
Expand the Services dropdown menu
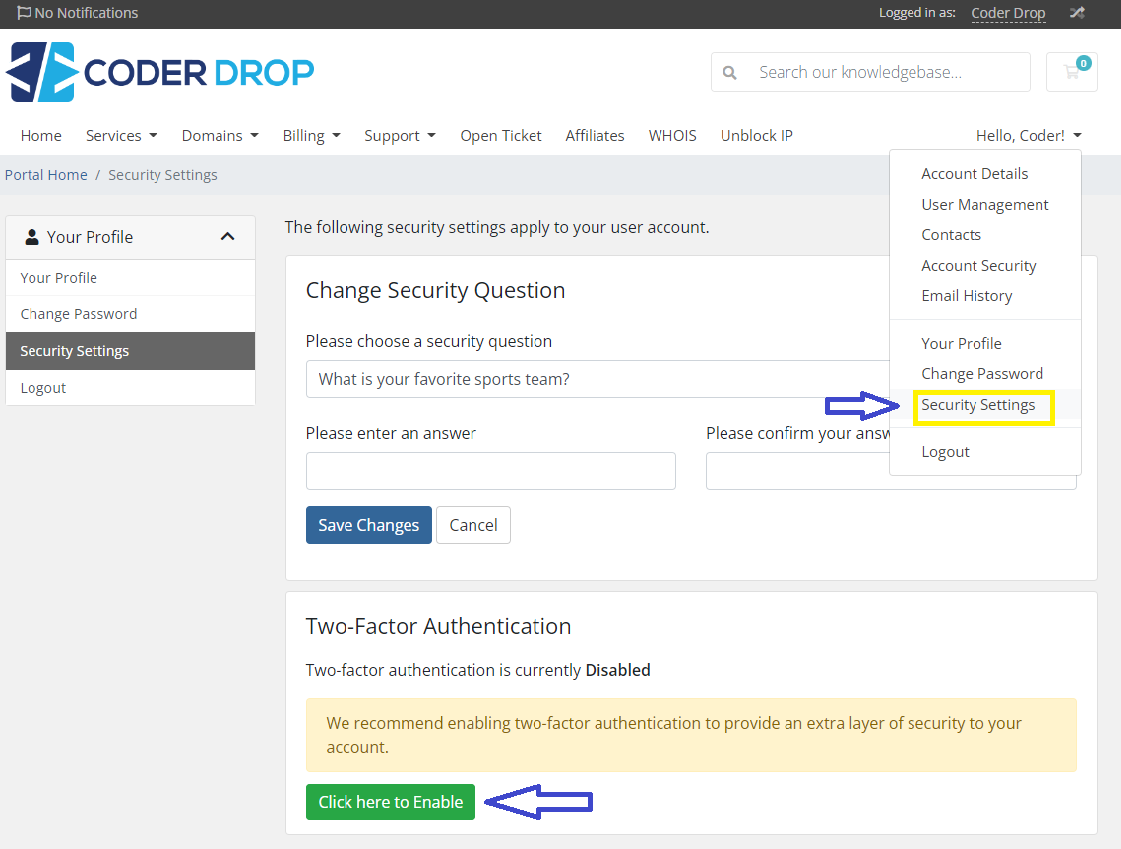point(122,136)
